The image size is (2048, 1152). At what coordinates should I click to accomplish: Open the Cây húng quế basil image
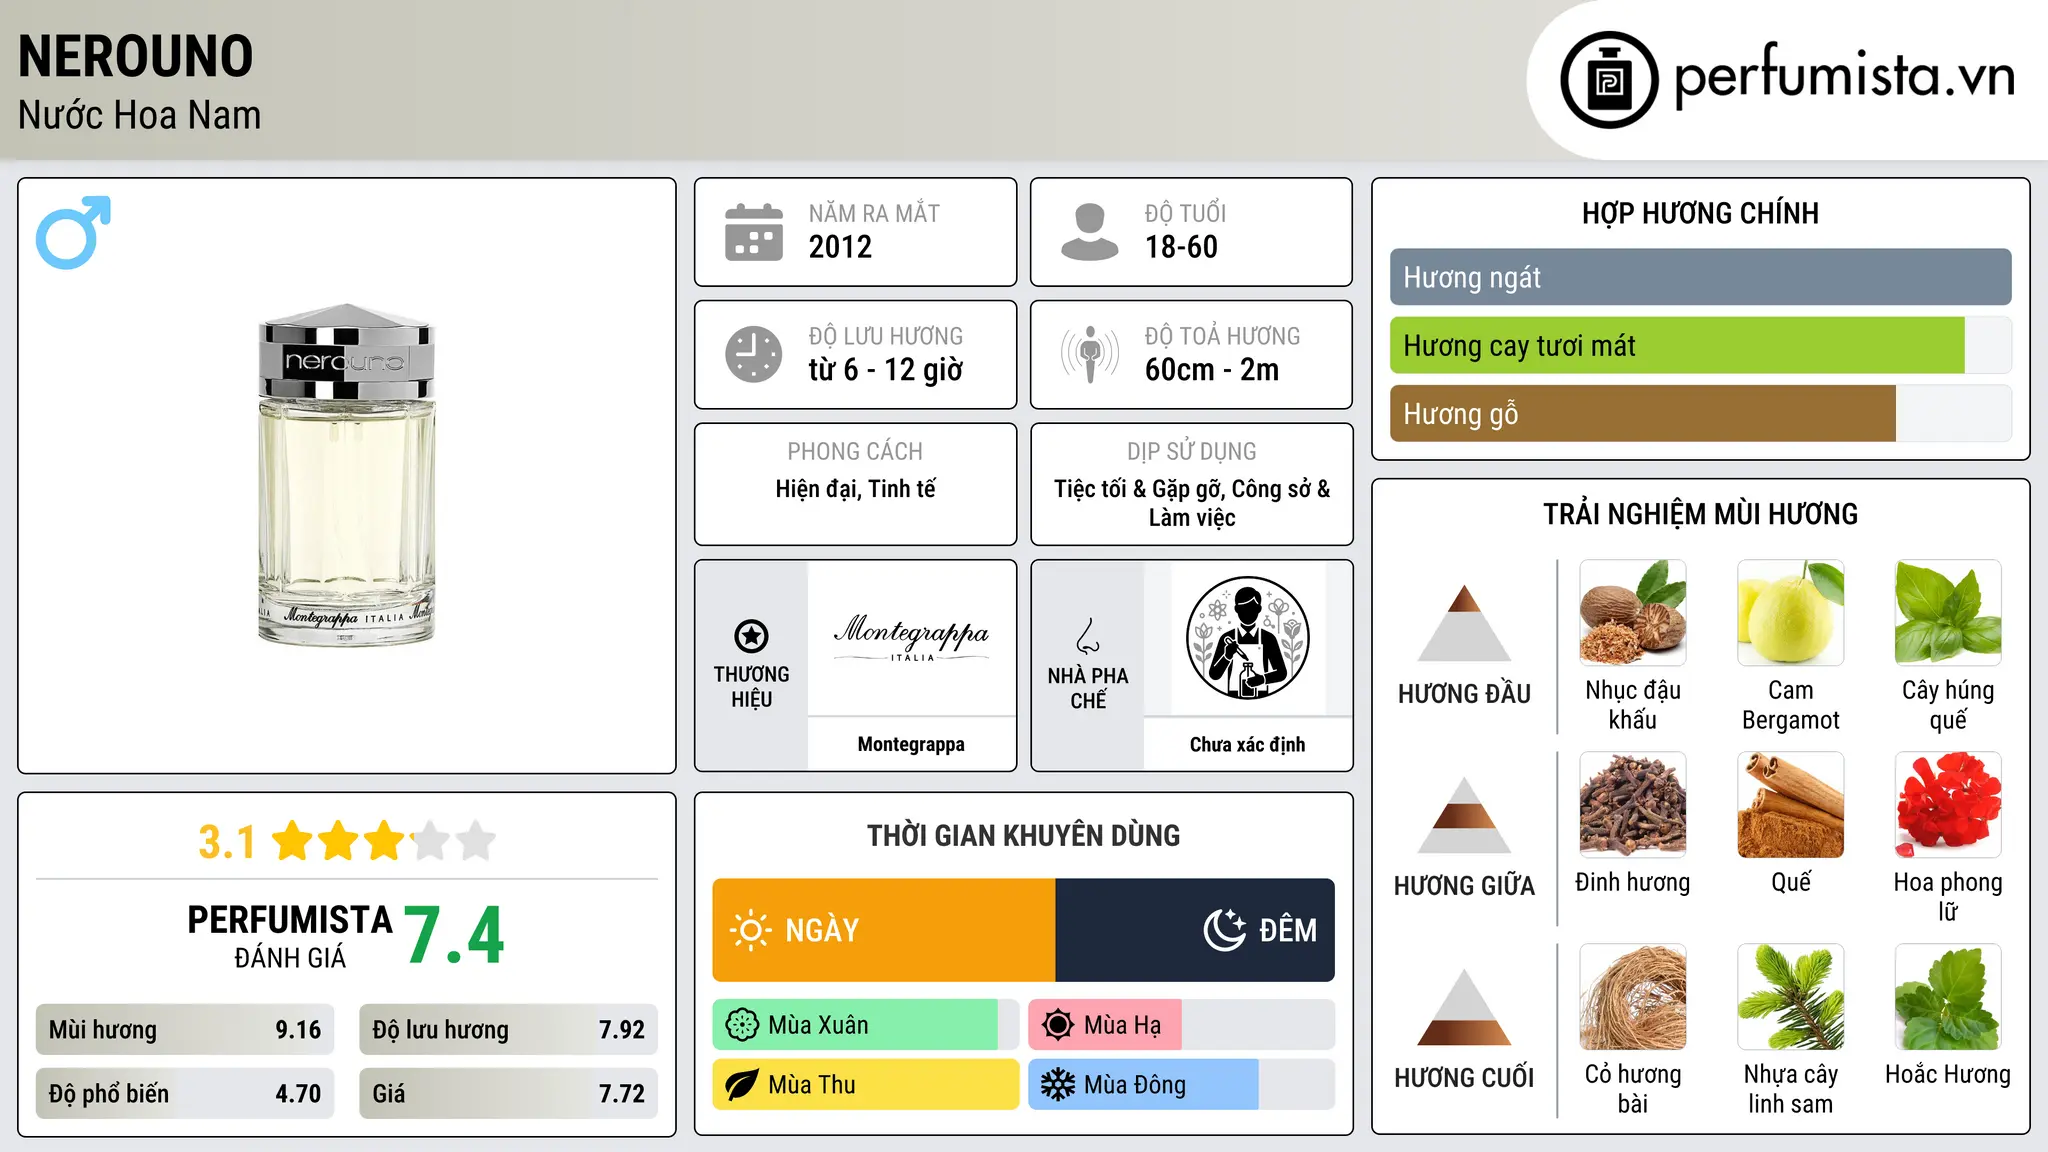(1948, 613)
